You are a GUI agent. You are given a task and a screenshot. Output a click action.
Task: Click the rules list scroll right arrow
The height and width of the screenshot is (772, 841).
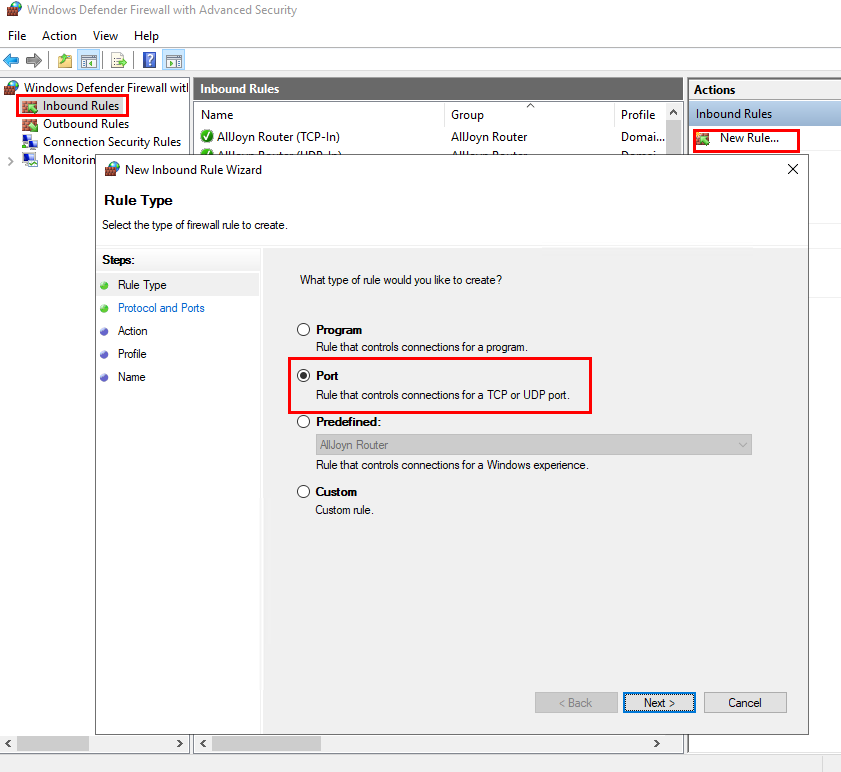pyautogui.click(x=656, y=744)
